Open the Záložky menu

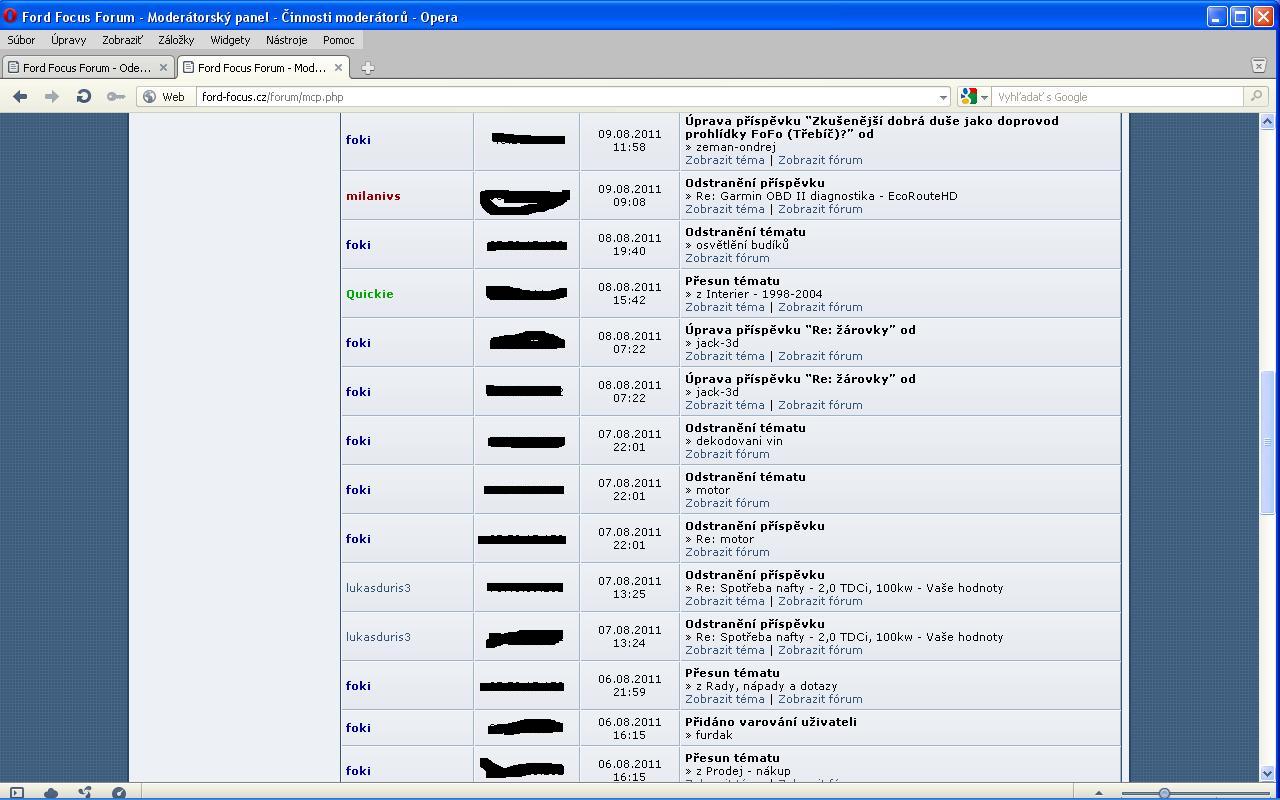tap(176, 40)
